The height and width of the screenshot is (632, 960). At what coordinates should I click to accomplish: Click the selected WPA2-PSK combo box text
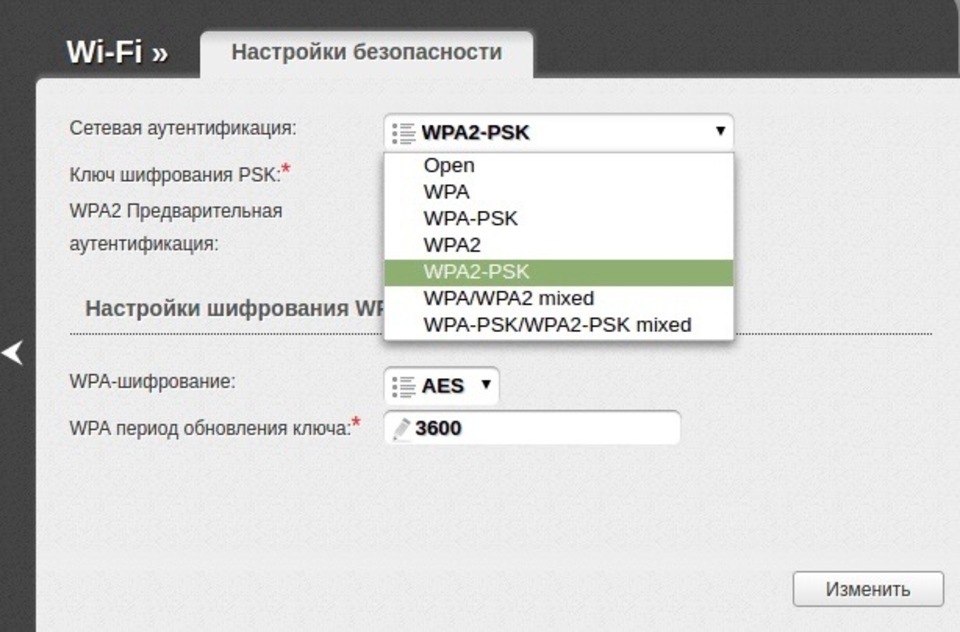pyautogui.click(x=475, y=132)
